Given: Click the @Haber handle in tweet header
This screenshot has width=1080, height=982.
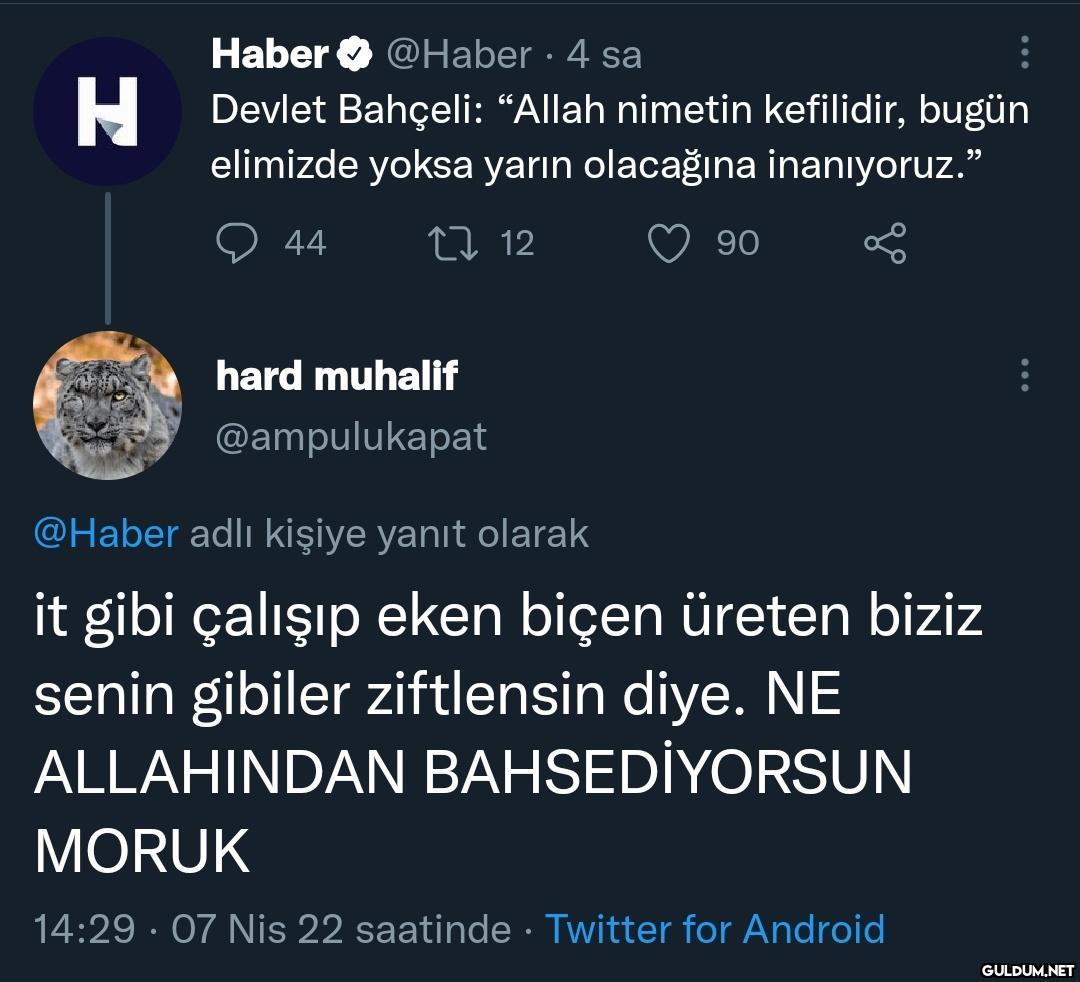Looking at the screenshot, I should (459, 54).
